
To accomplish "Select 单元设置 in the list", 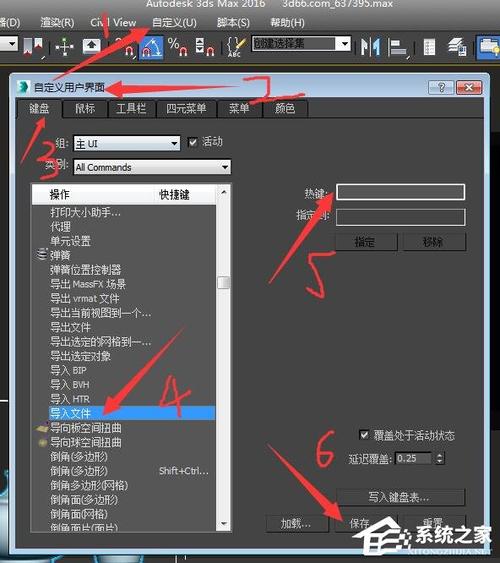I will click(70, 241).
